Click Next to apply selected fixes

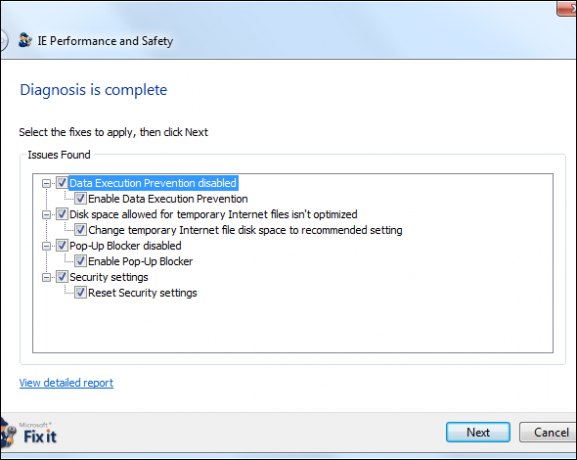pyautogui.click(x=478, y=432)
